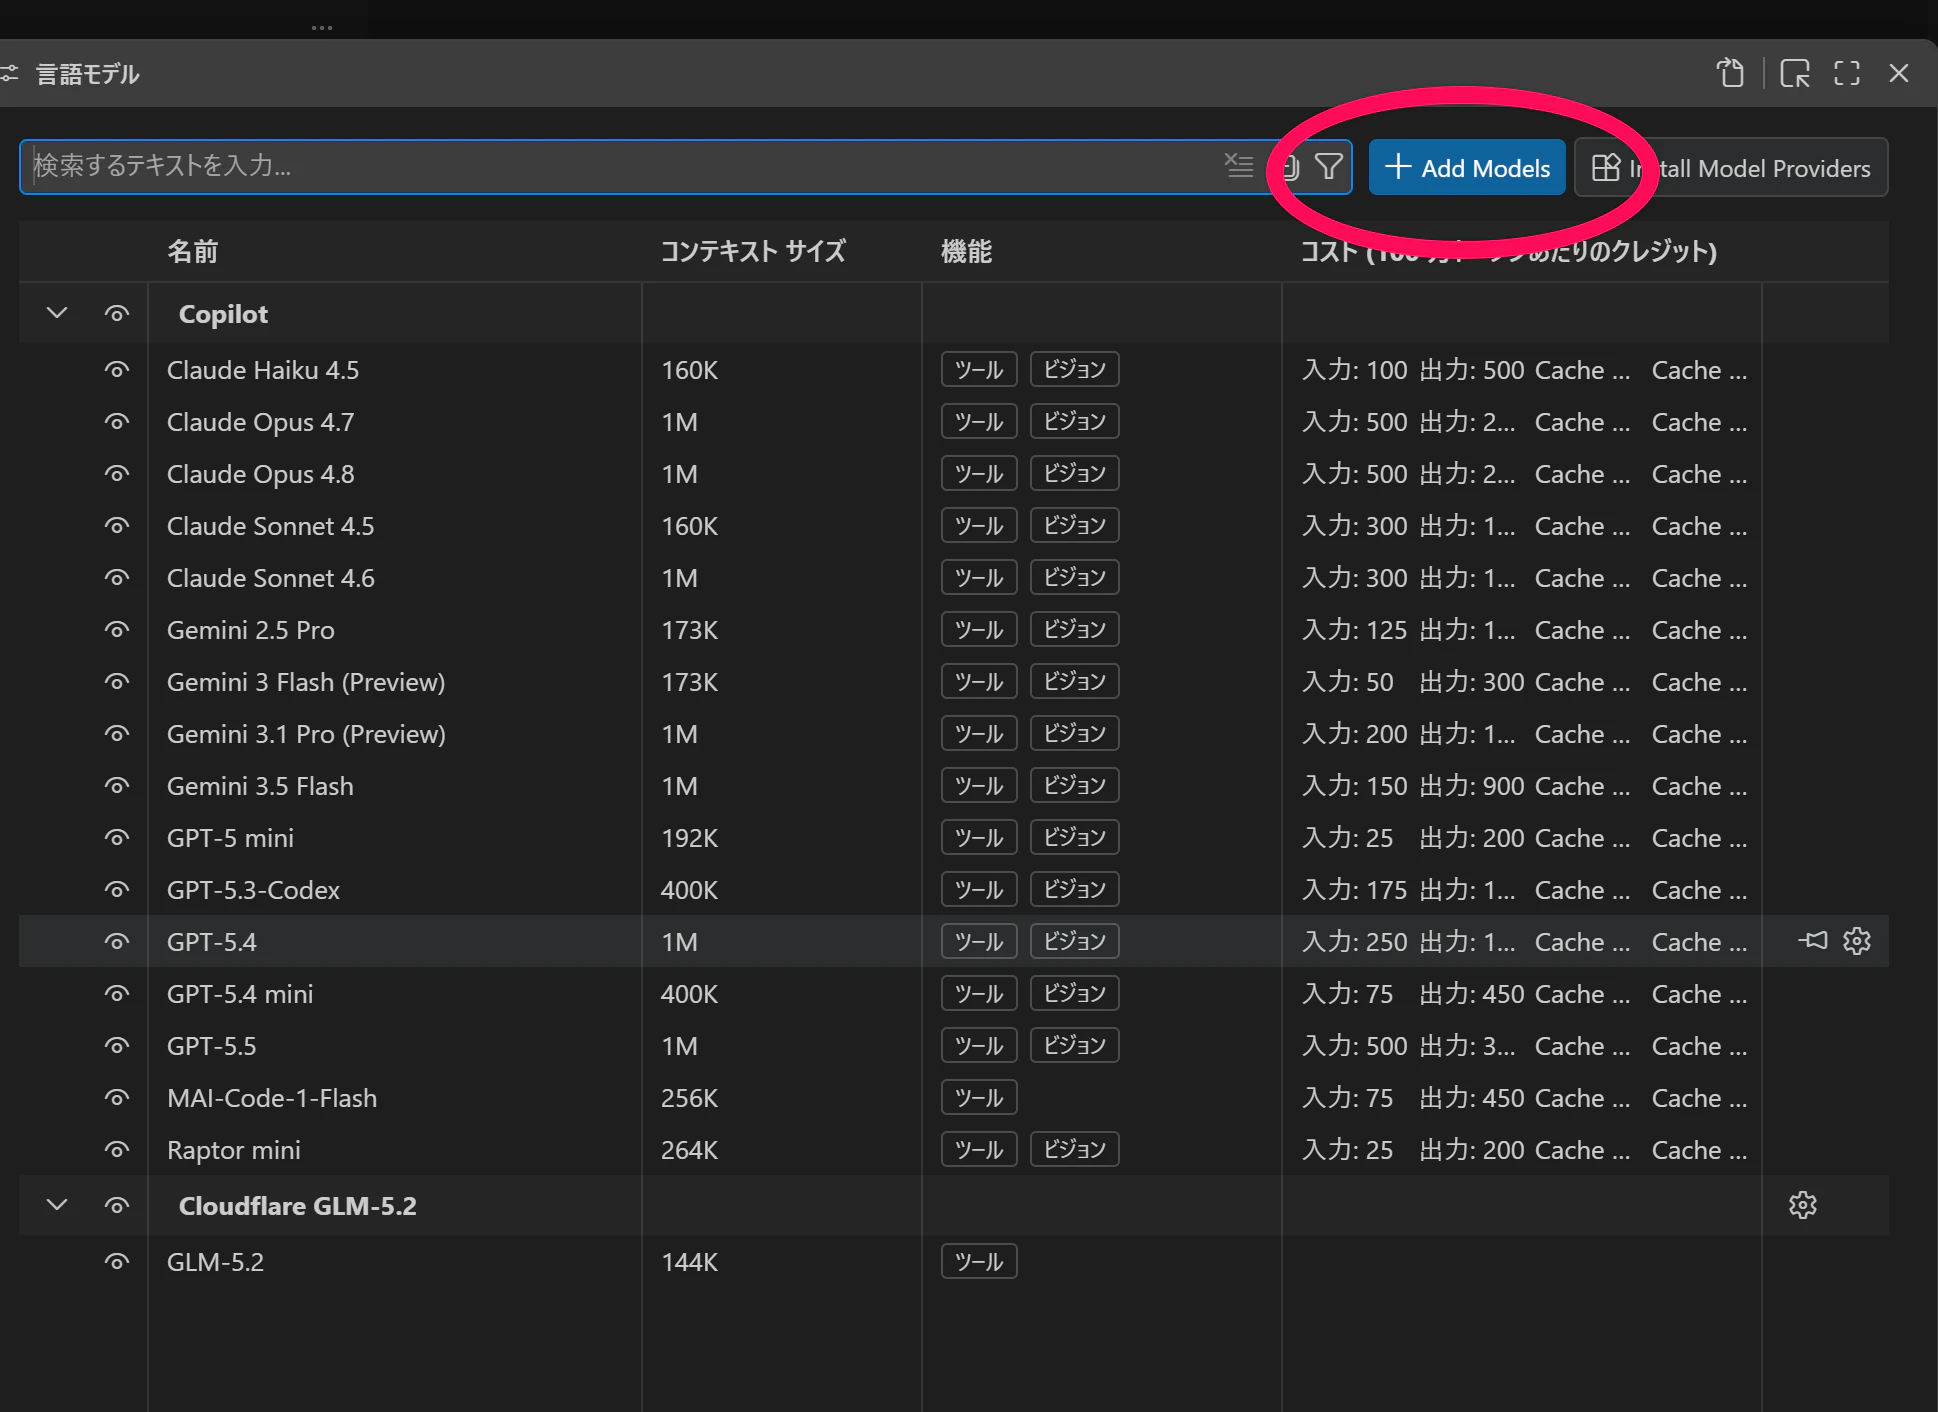Hide the Gemini 3.5 Flash model
The image size is (1938, 1412).
117,786
